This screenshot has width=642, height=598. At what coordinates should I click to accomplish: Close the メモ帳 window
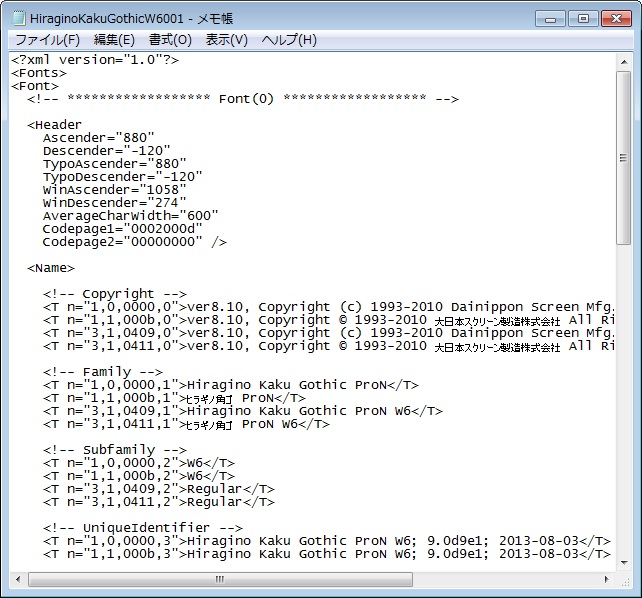616,19
